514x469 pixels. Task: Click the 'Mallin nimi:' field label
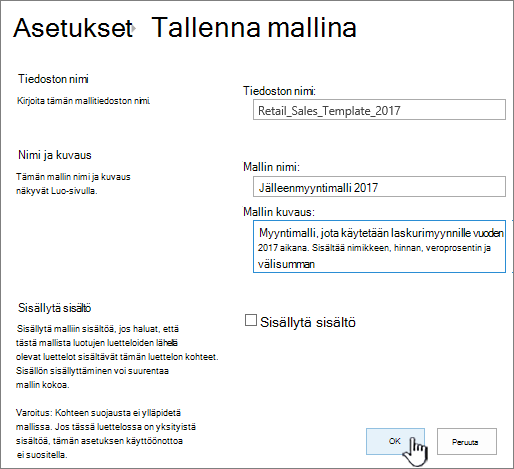pos(271,167)
